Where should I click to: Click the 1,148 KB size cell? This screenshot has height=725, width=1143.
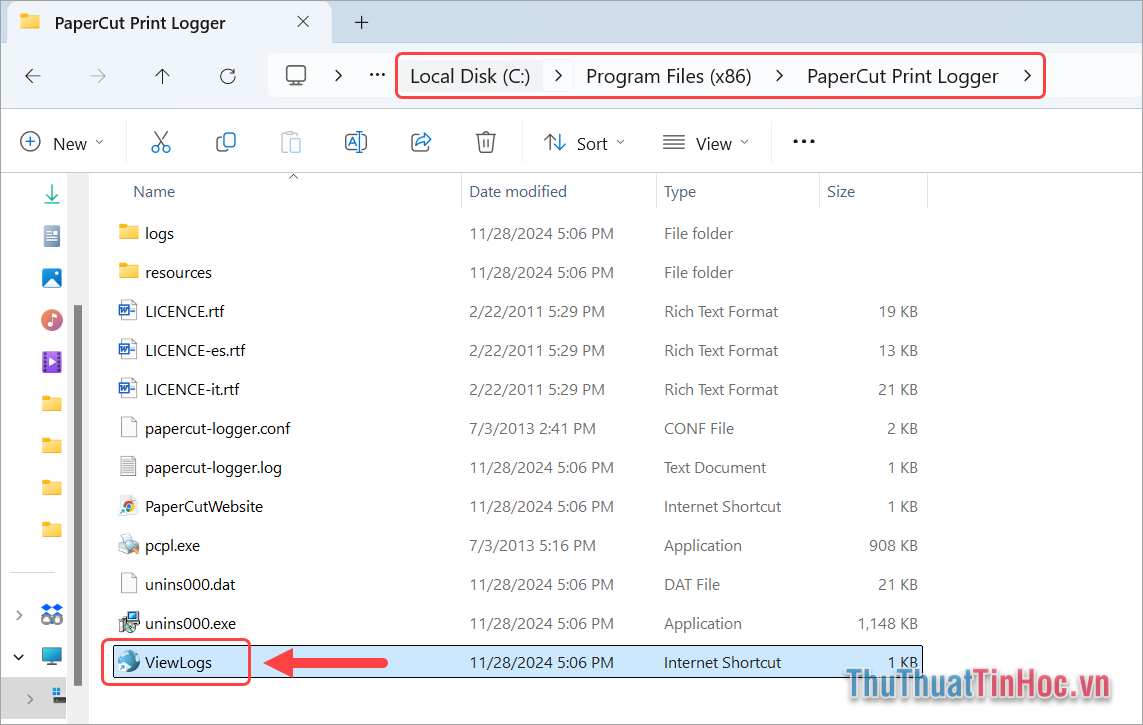point(887,623)
